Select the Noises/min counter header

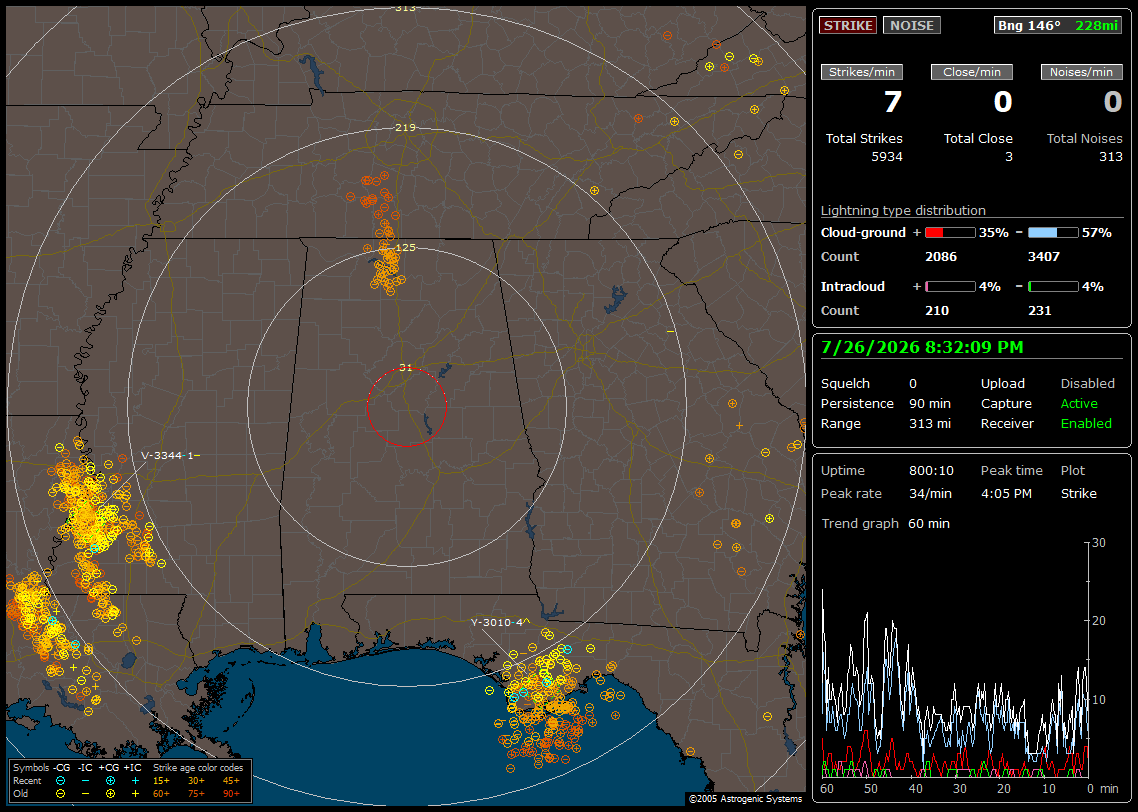pos(1081,72)
